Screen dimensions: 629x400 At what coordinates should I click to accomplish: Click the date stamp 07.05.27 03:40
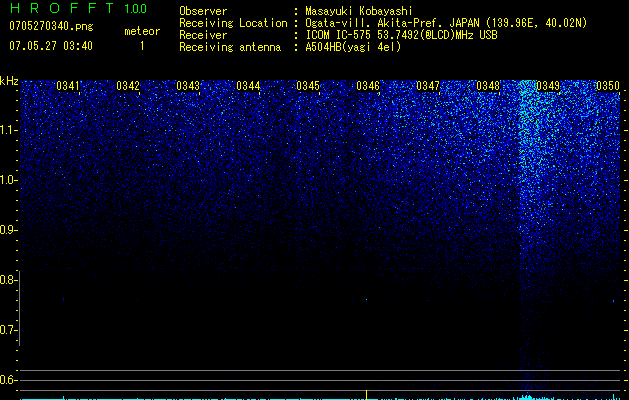point(51,46)
